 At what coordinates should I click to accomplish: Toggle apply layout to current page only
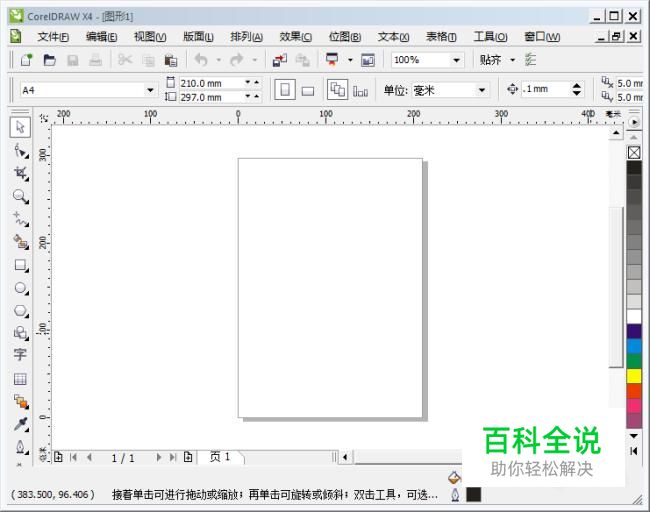pyautogui.click(x=360, y=91)
